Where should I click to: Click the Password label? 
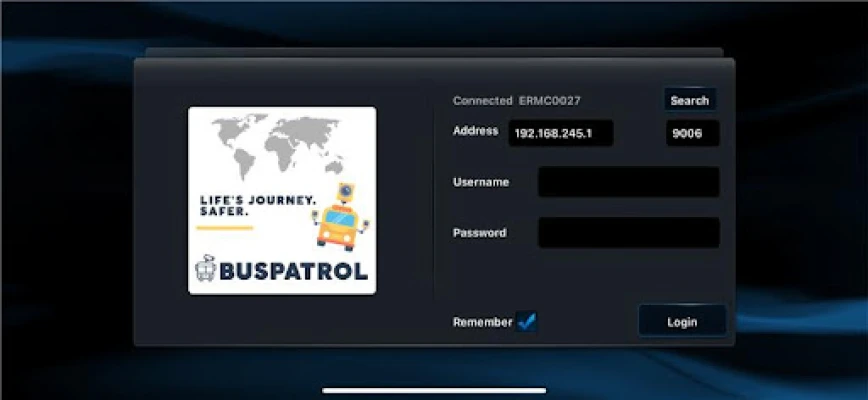click(479, 233)
